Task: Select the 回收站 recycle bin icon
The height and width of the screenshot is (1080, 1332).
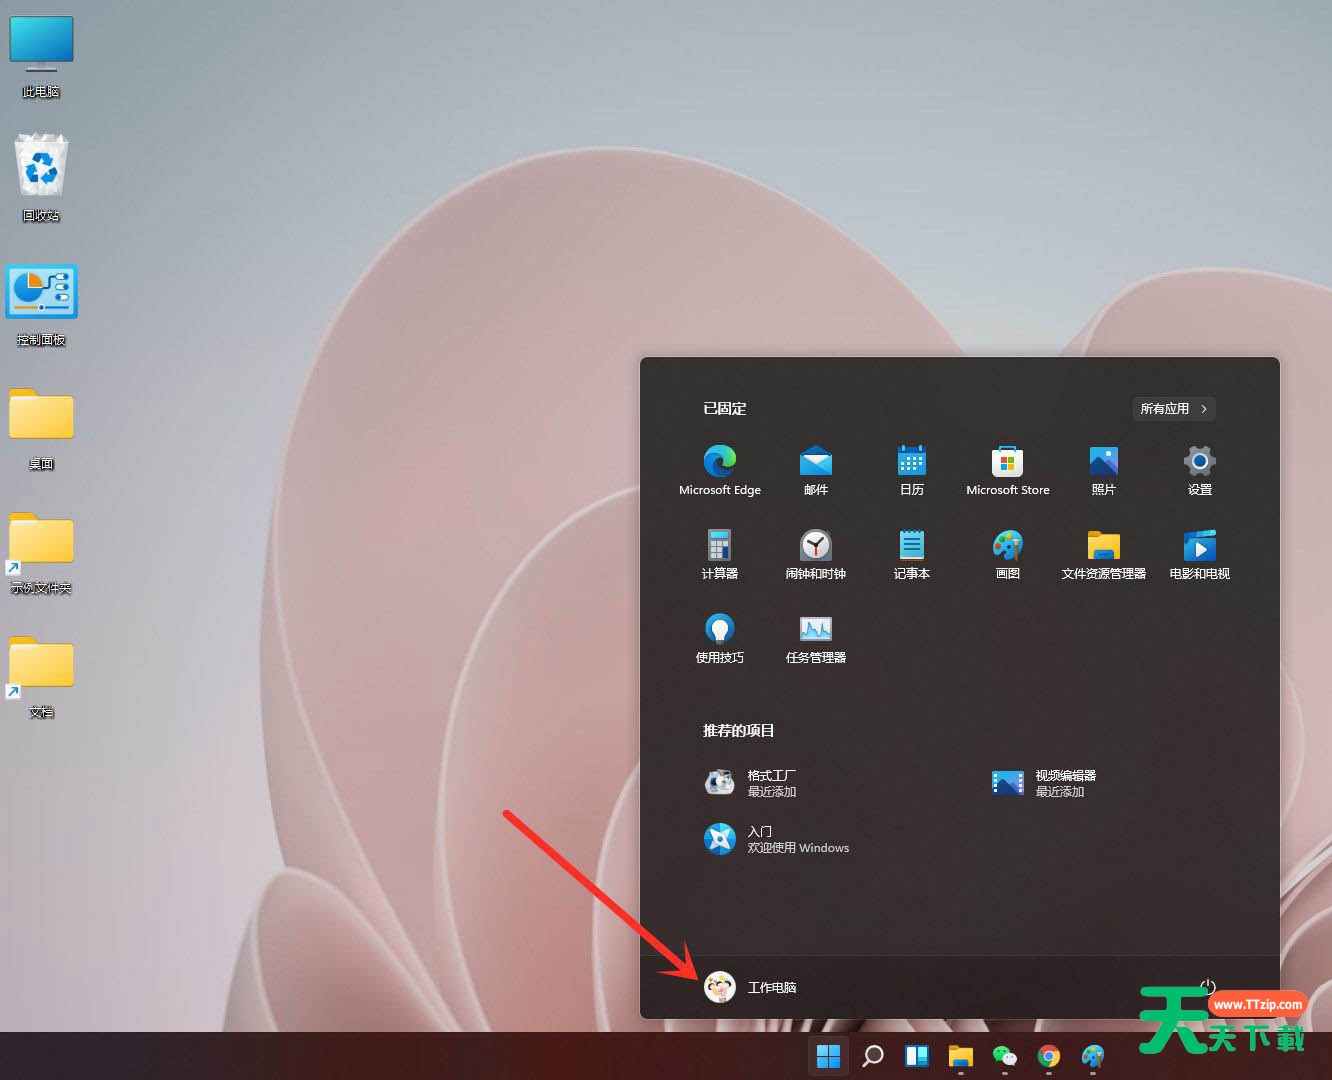Action: point(41,178)
